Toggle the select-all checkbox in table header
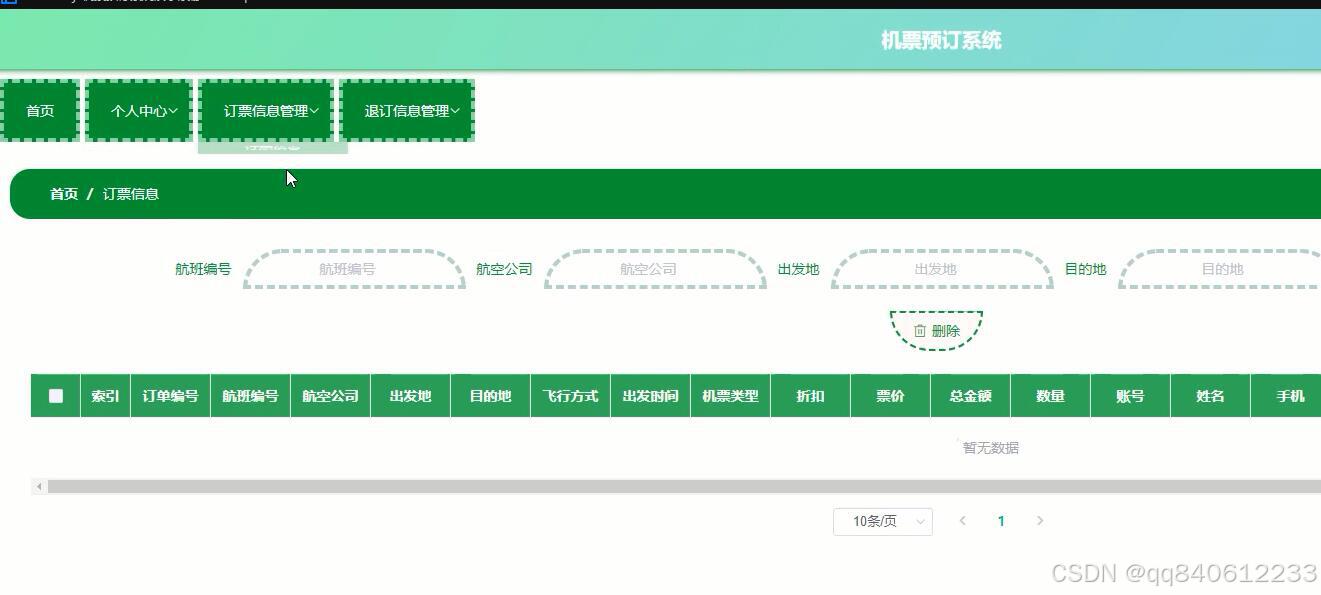 click(56, 396)
